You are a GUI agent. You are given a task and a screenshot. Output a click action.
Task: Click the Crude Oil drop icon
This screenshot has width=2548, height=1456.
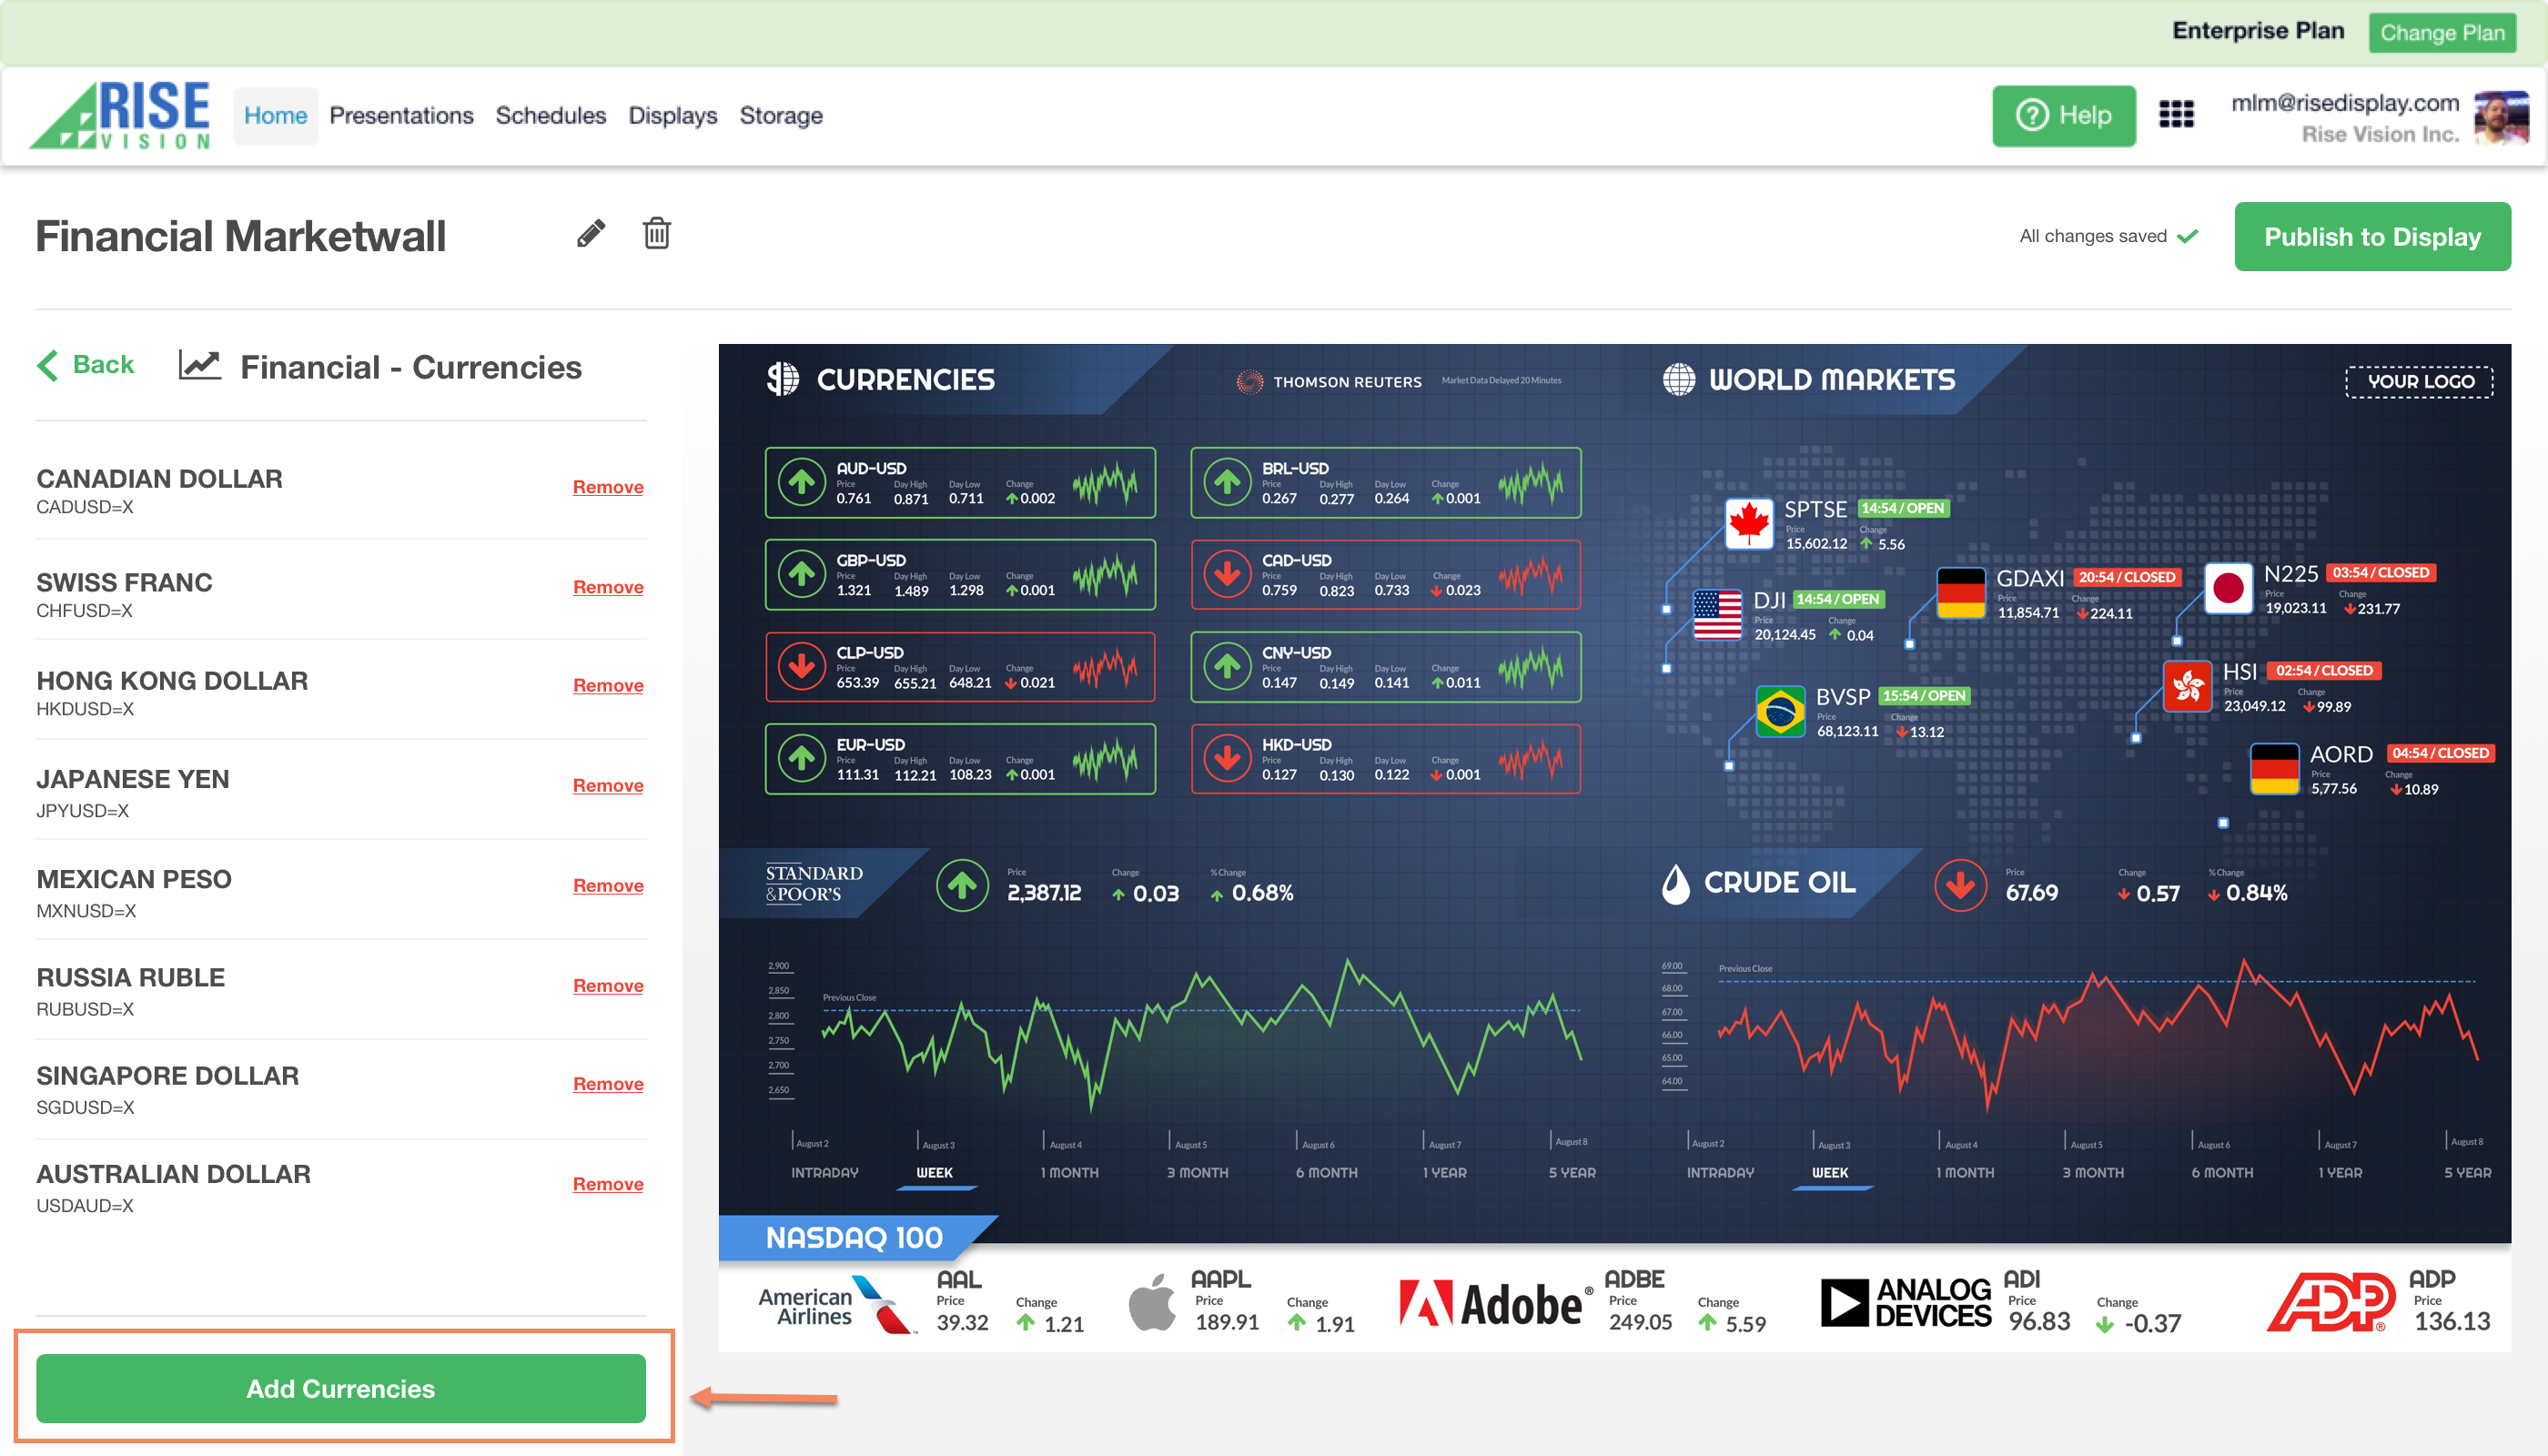click(1675, 884)
